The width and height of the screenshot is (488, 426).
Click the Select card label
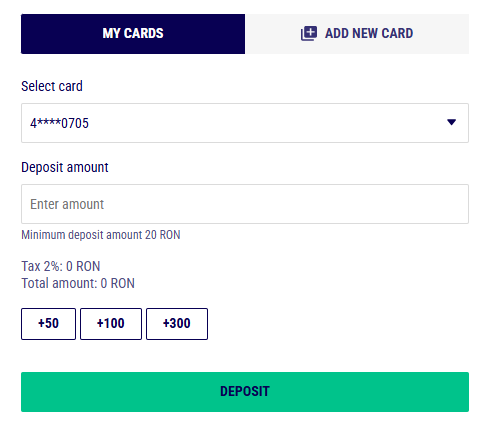pos(52,86)
